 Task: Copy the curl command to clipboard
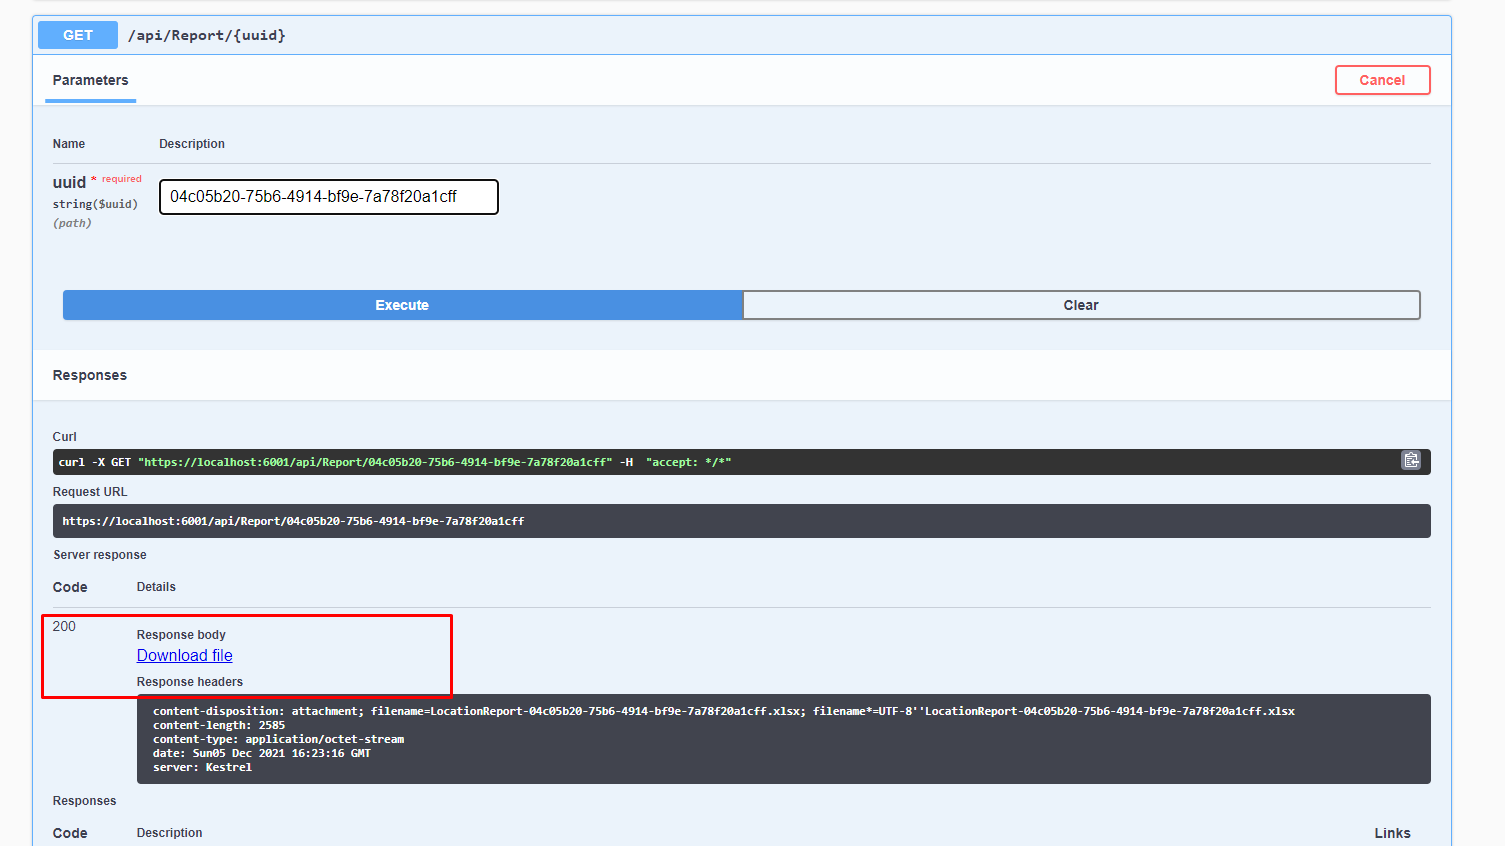tap(1411, 461)
